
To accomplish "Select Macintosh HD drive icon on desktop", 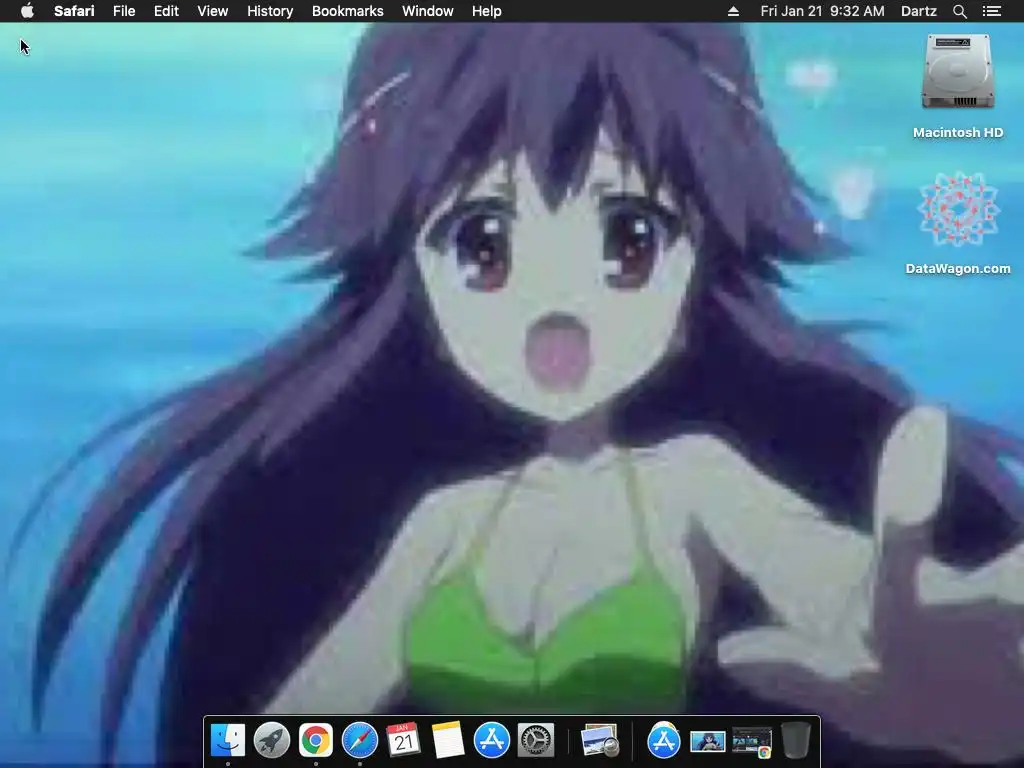I will click(x=958, y=72).
